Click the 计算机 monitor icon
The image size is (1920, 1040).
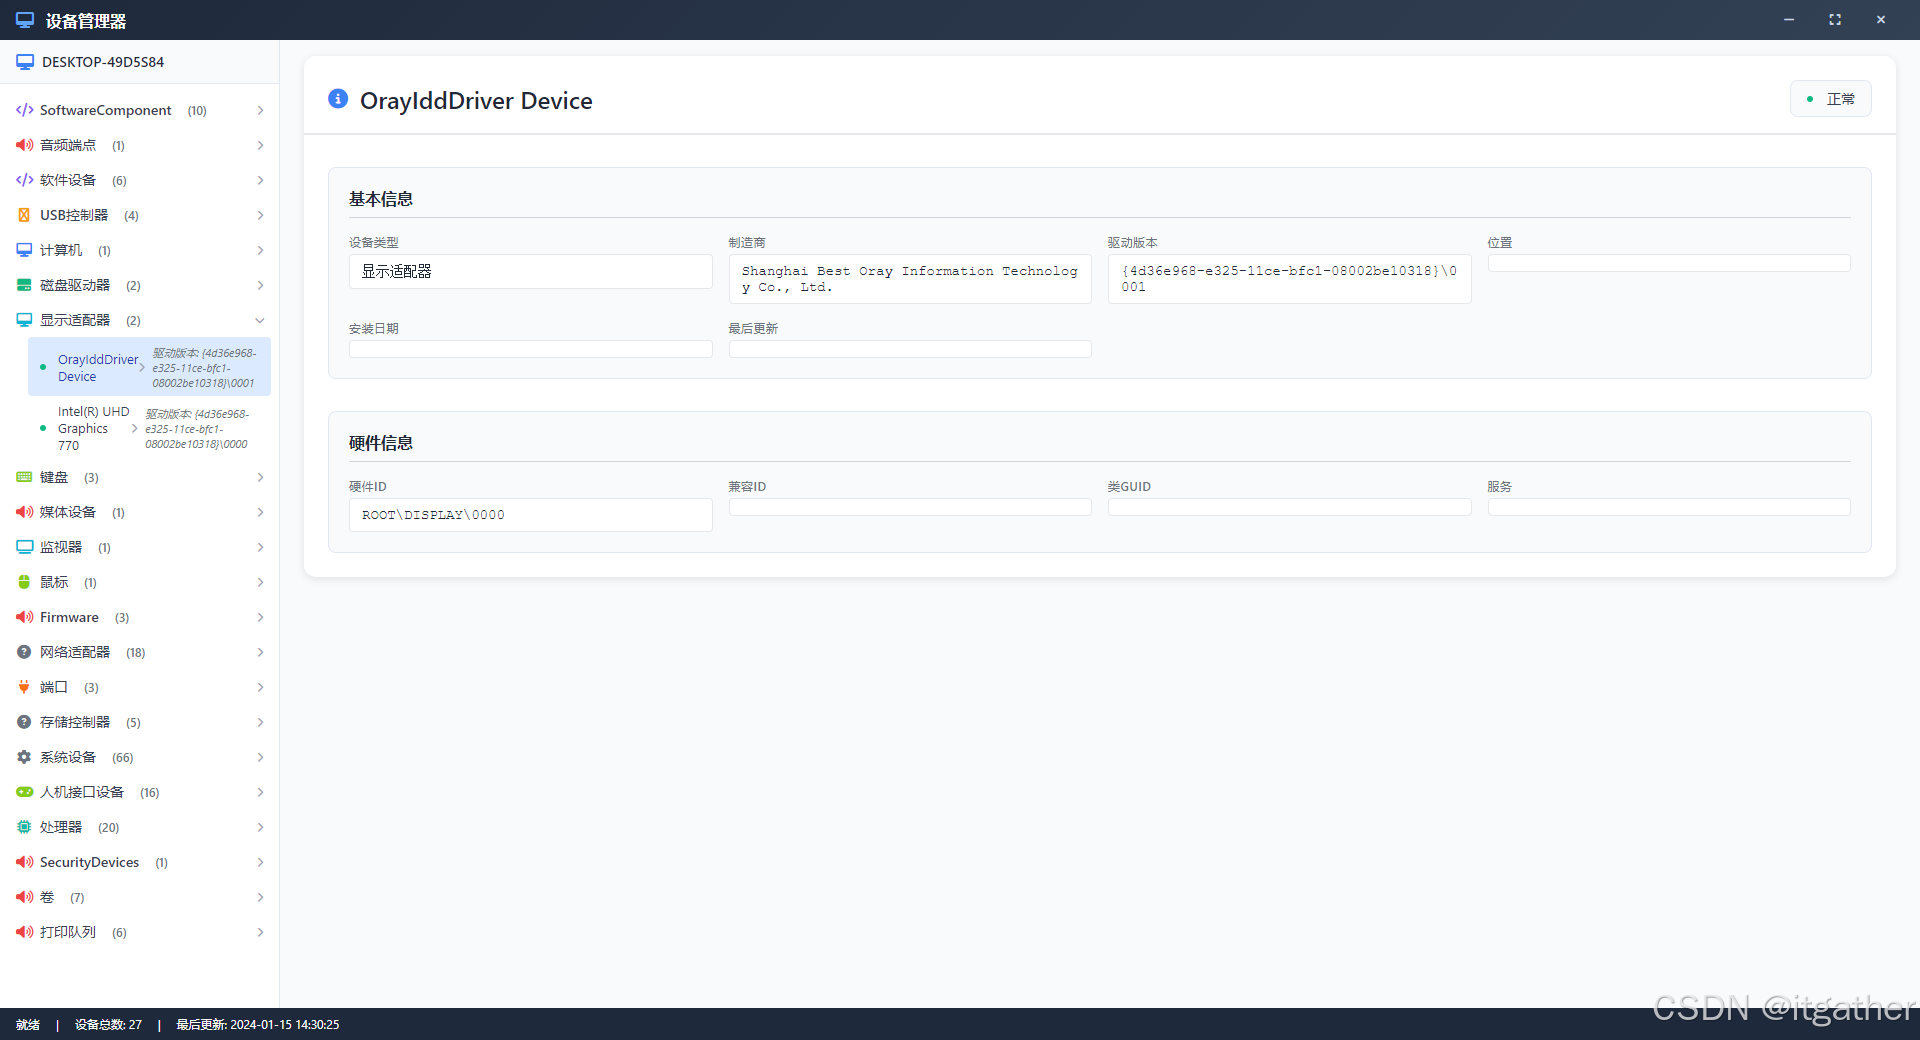coord(24,250)
